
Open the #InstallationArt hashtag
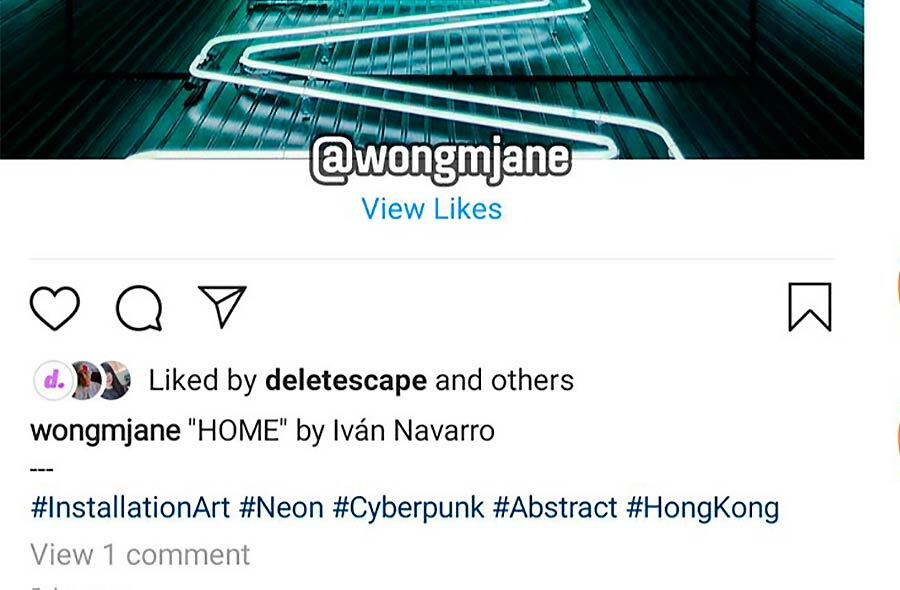(130, 508)
